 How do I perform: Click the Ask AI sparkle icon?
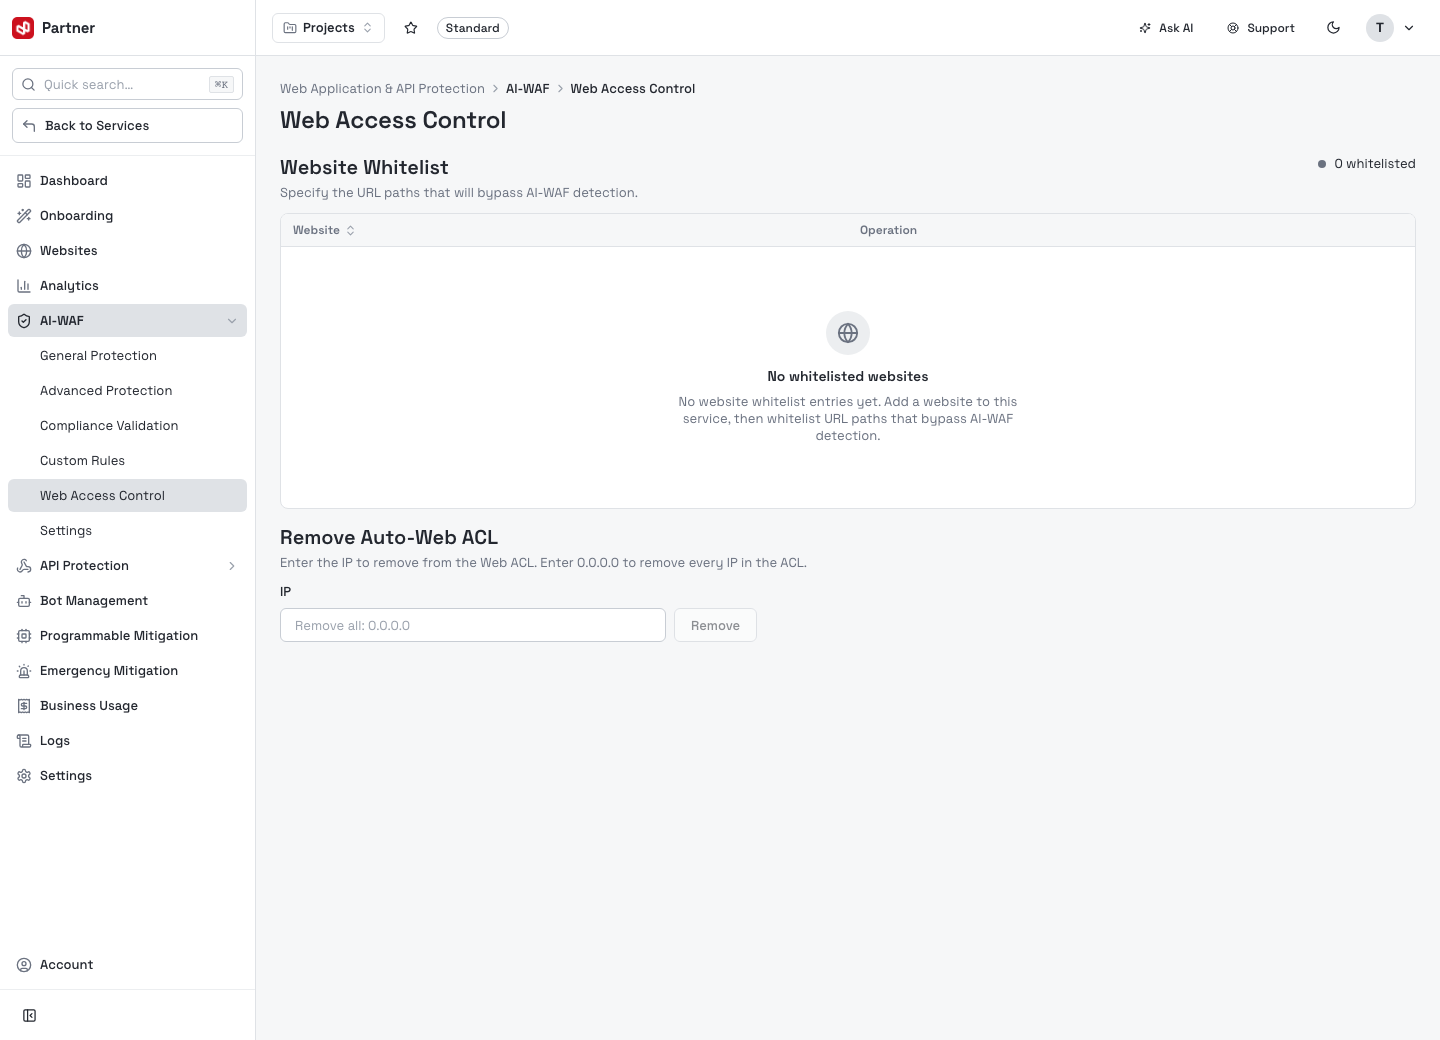(x=1145, y=28)
